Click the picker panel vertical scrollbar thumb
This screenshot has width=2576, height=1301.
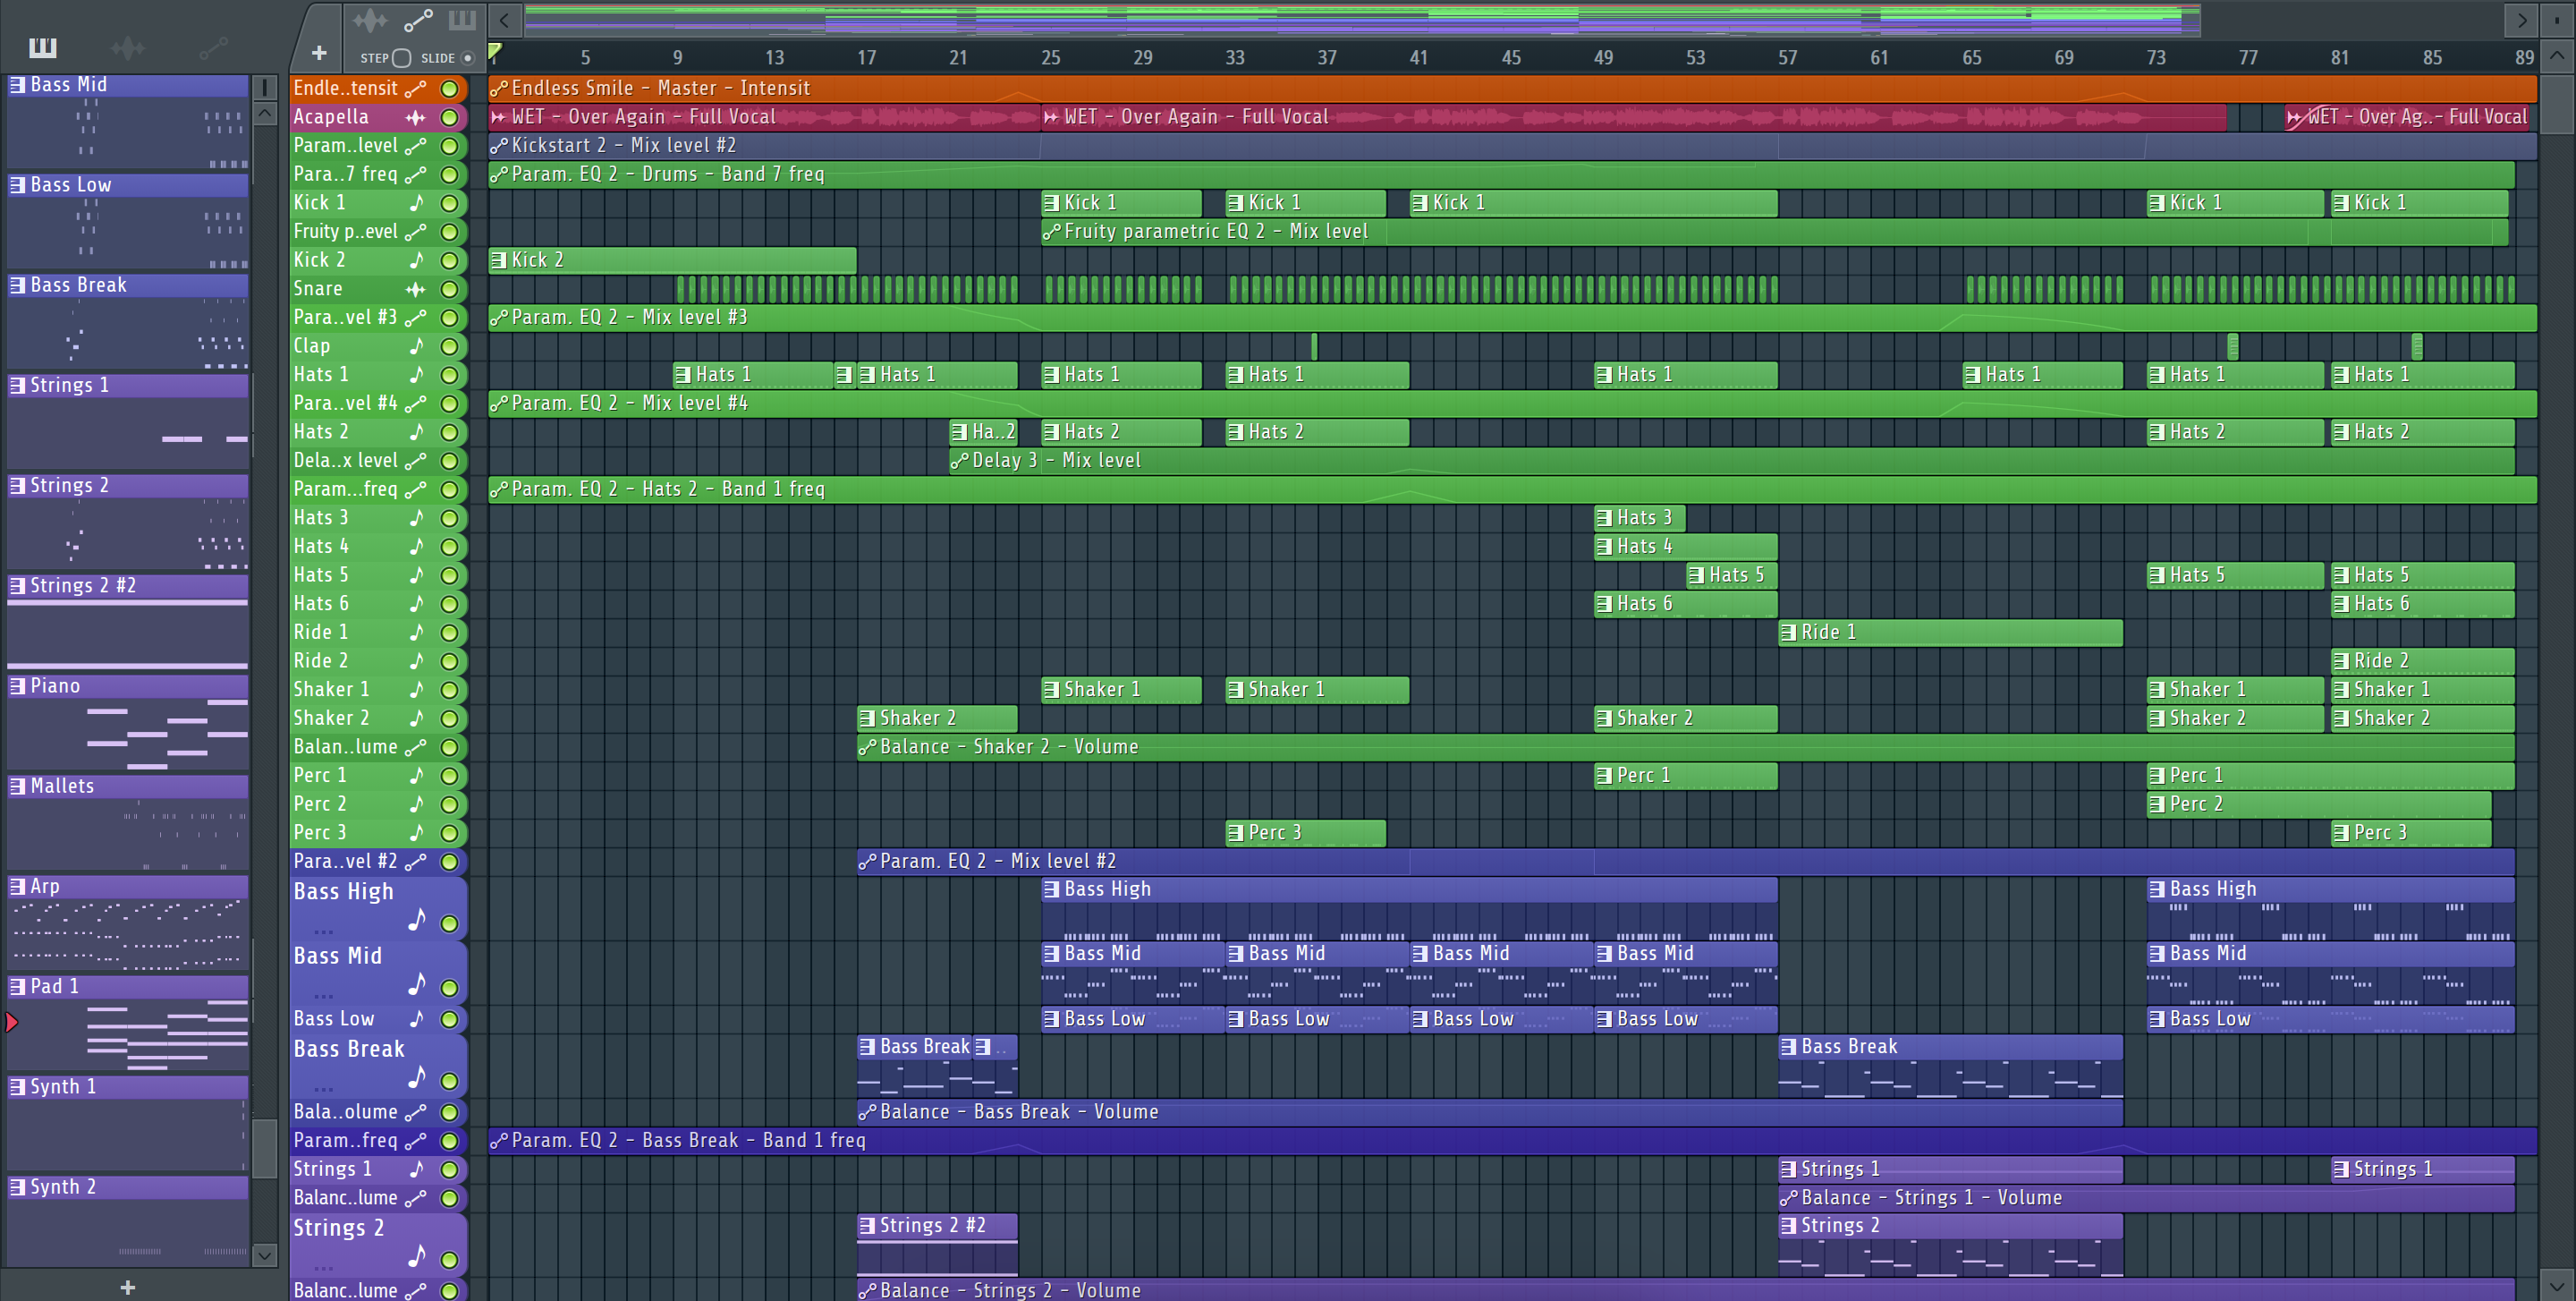click(x=264, y=1148)
